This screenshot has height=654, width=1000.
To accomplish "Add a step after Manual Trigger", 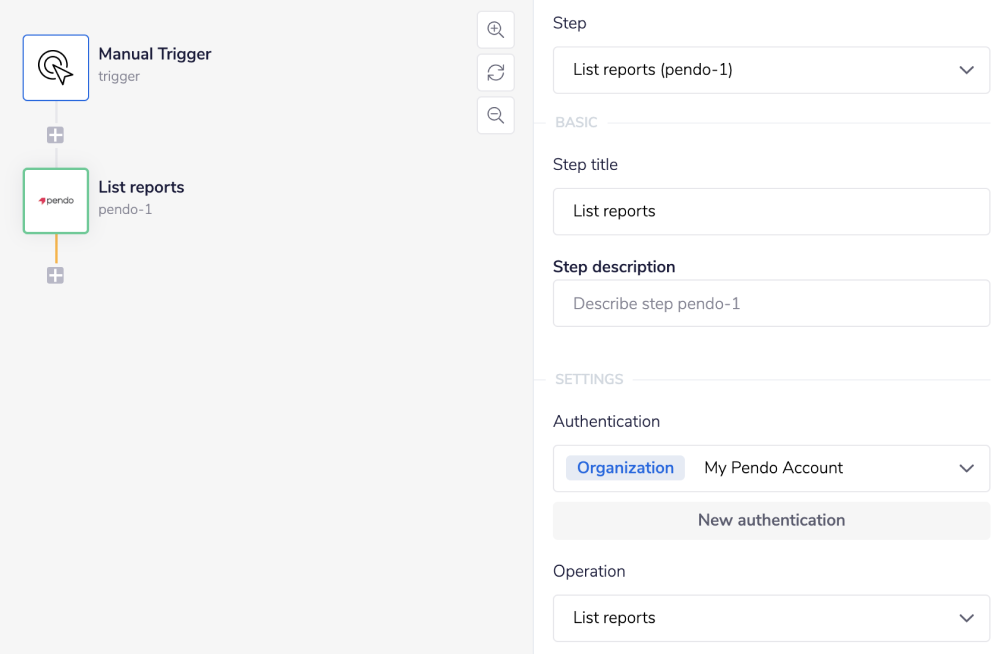I will point(55,134).
